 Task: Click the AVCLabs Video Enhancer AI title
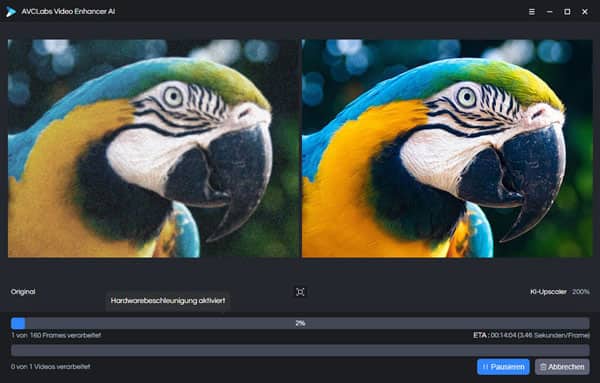[x=68, y=11]
